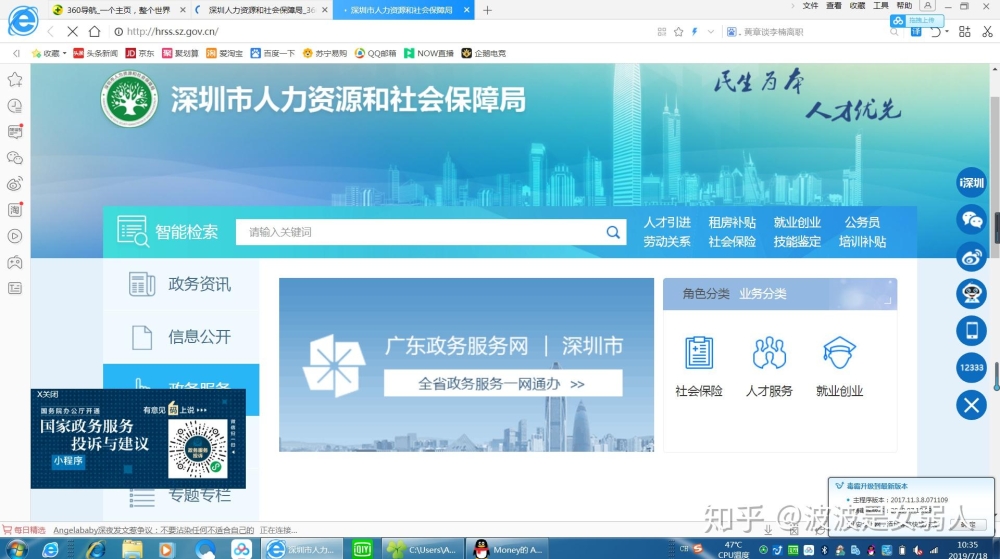Image resolution: width=1000 pixels, height=559 pixels.
Task: Toggle speed mode lightning icon
Action: [x=695, y=31]
